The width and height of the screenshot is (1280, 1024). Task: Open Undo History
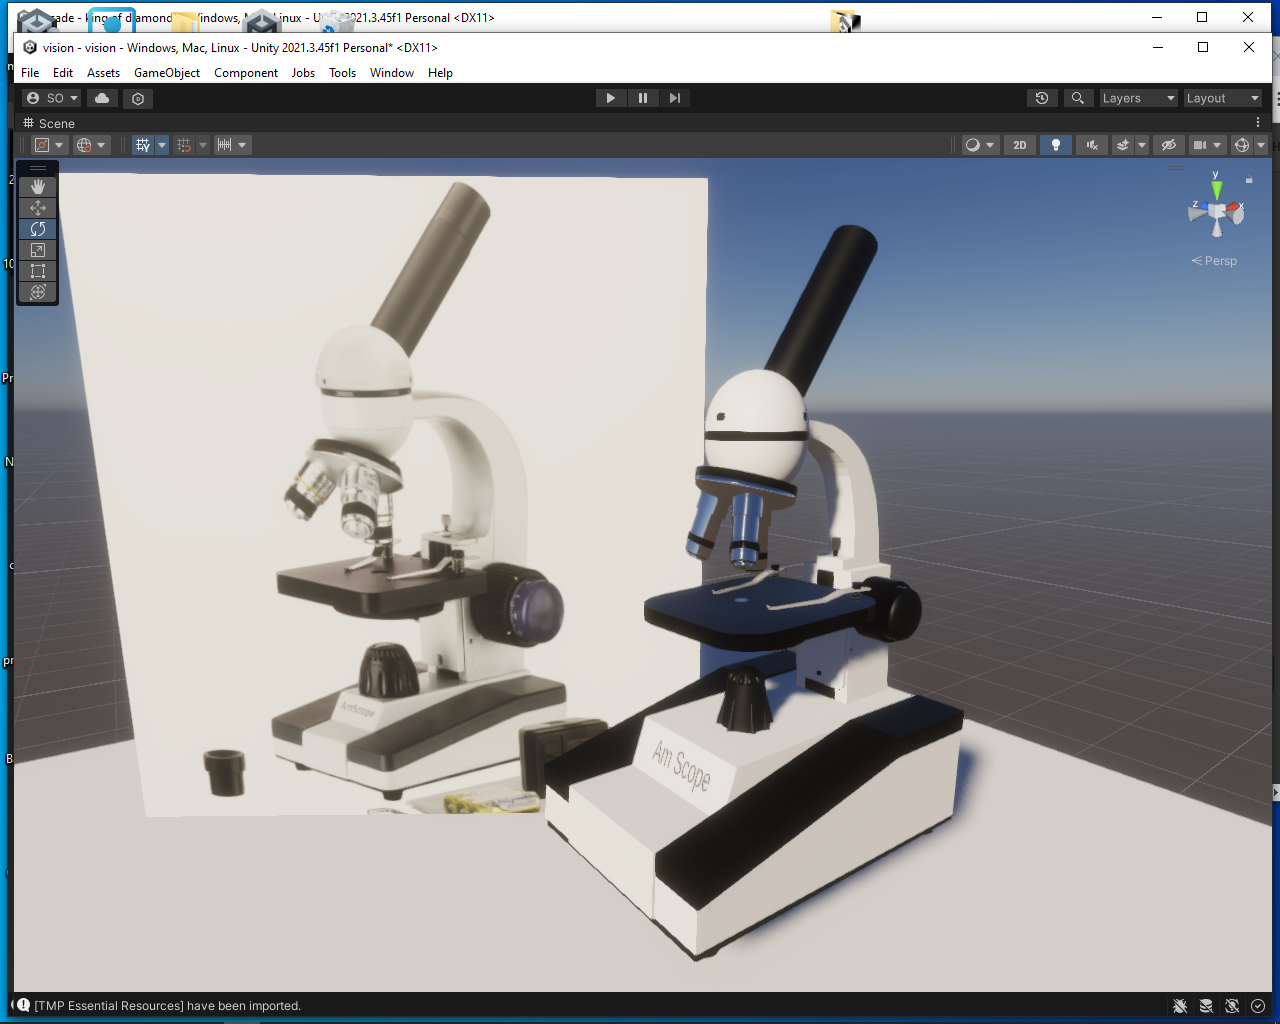(1042, 98)
